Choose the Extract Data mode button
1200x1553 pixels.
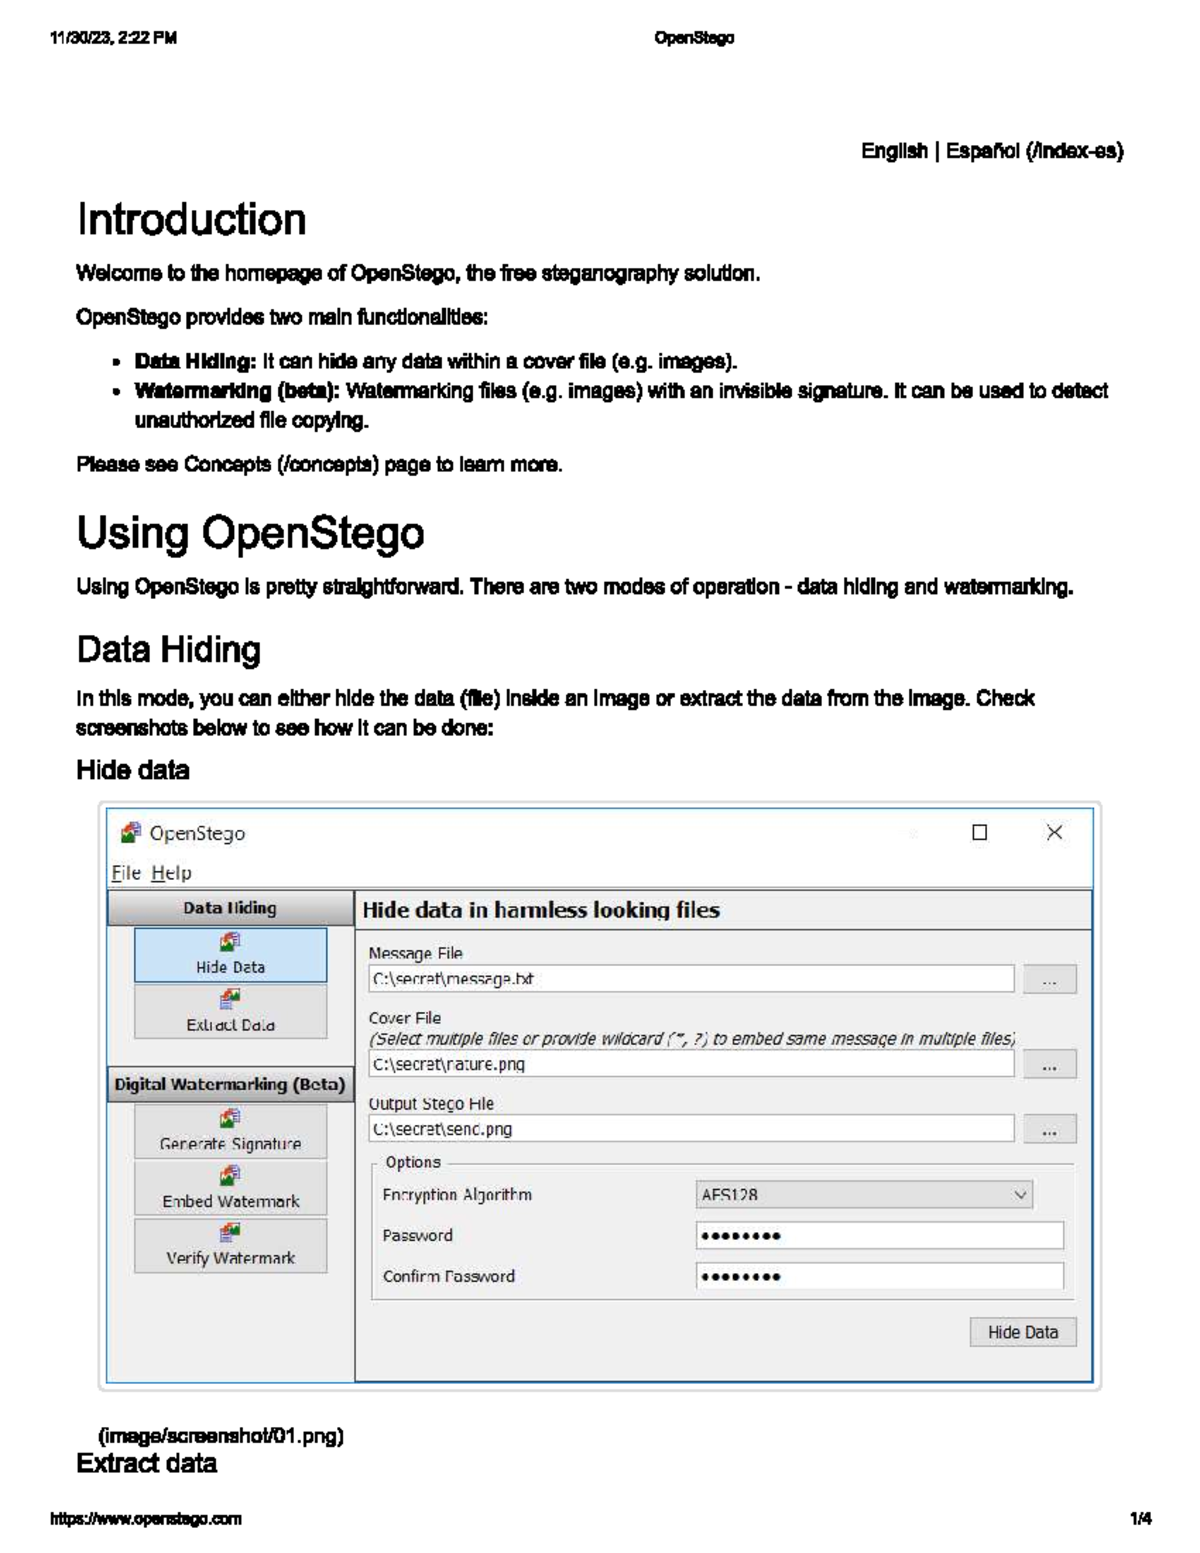tap(230, 1012)
